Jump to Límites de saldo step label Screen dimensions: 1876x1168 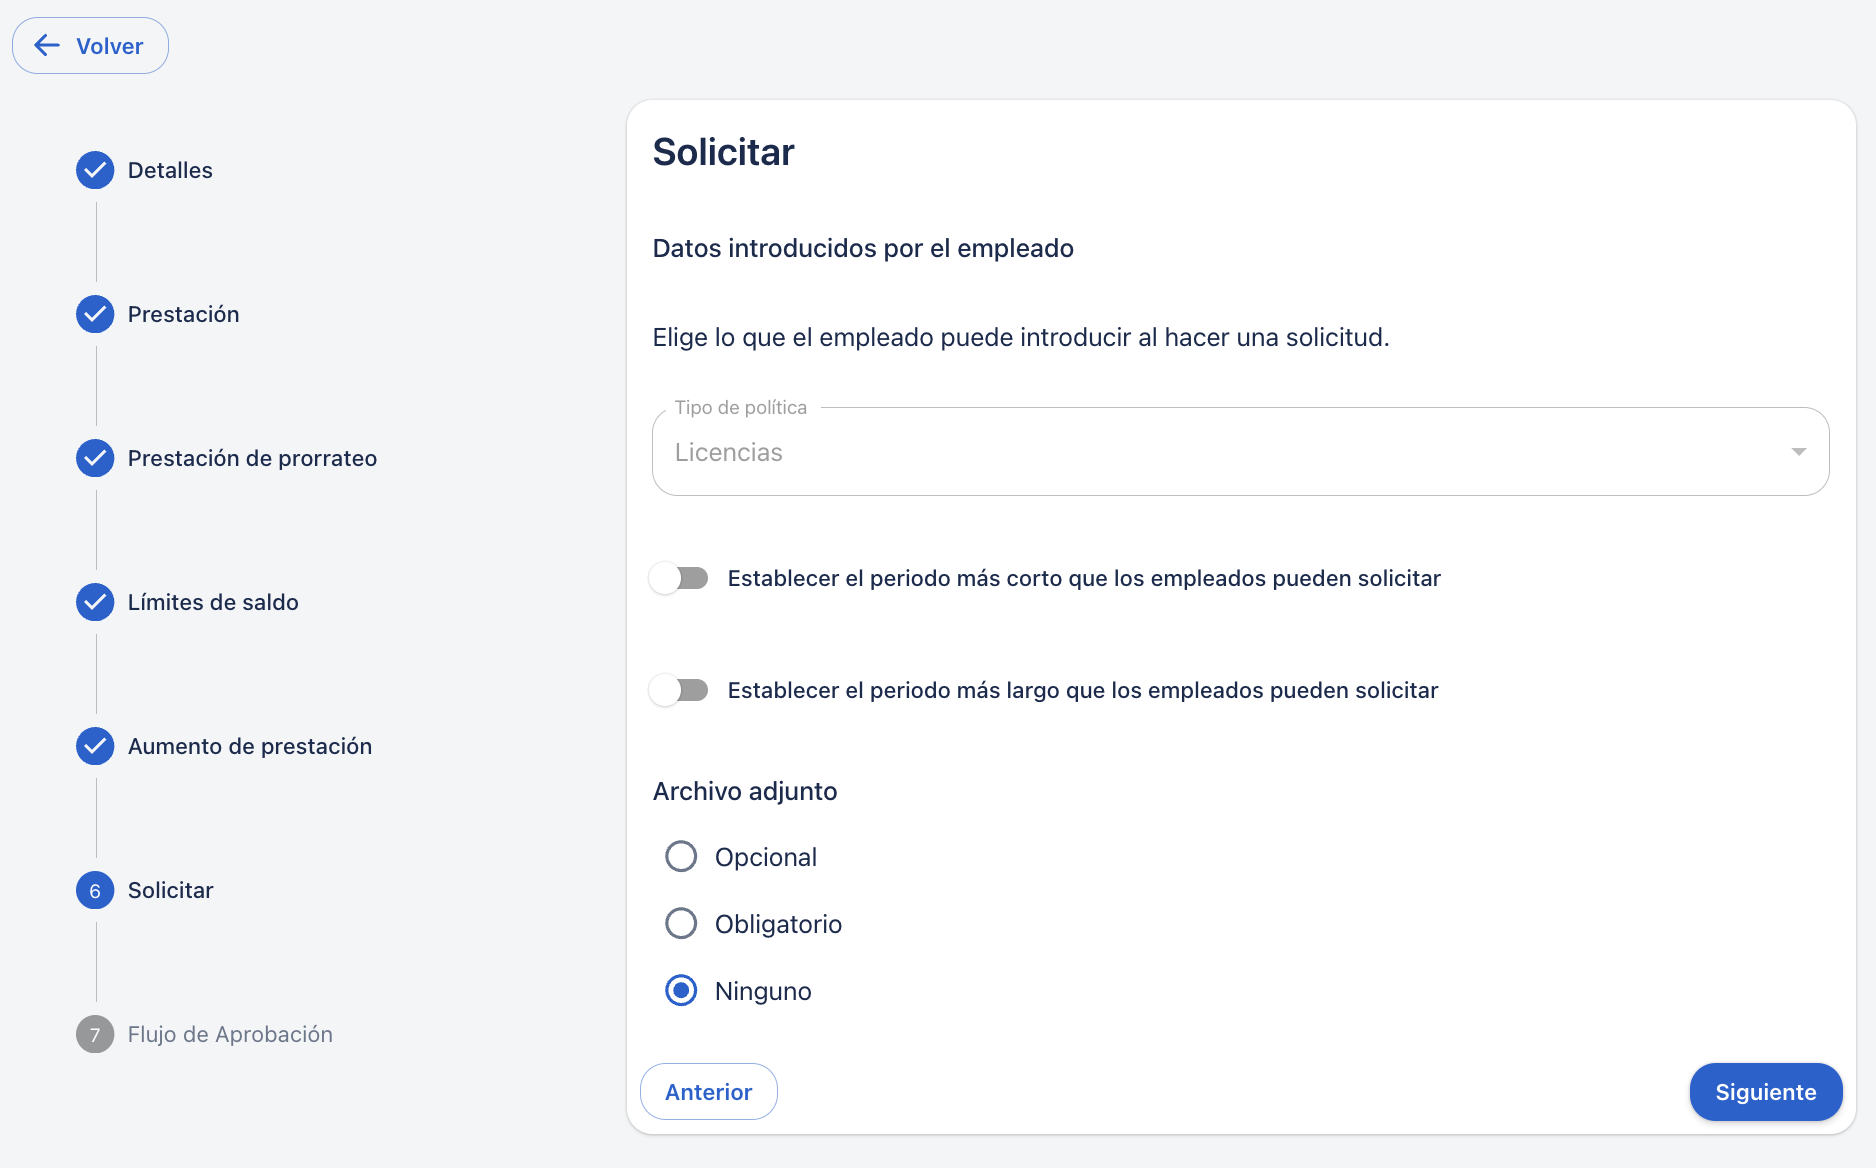coord(213,602)
